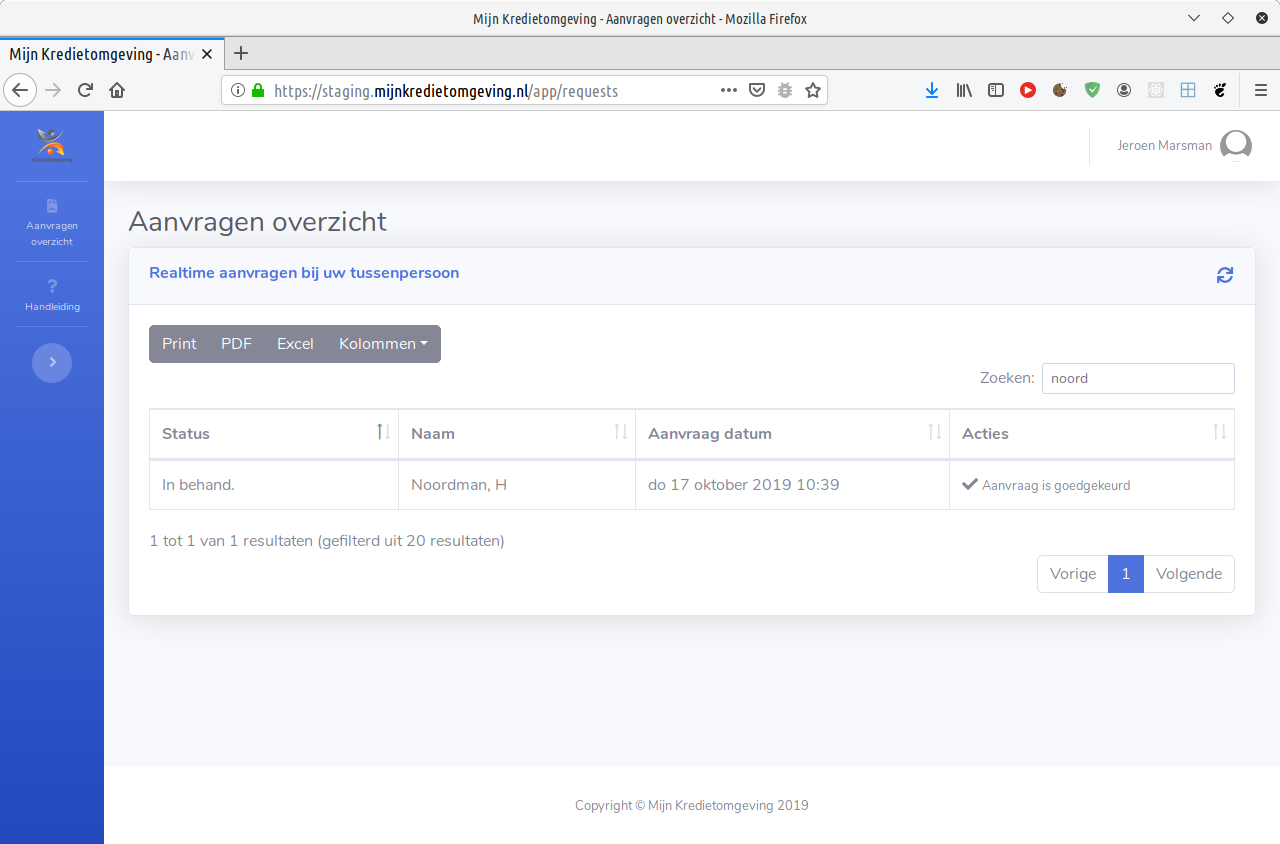Export the table with the Excel button
The height and width of the screenshot is (844, 1280).
coord(295,344)
